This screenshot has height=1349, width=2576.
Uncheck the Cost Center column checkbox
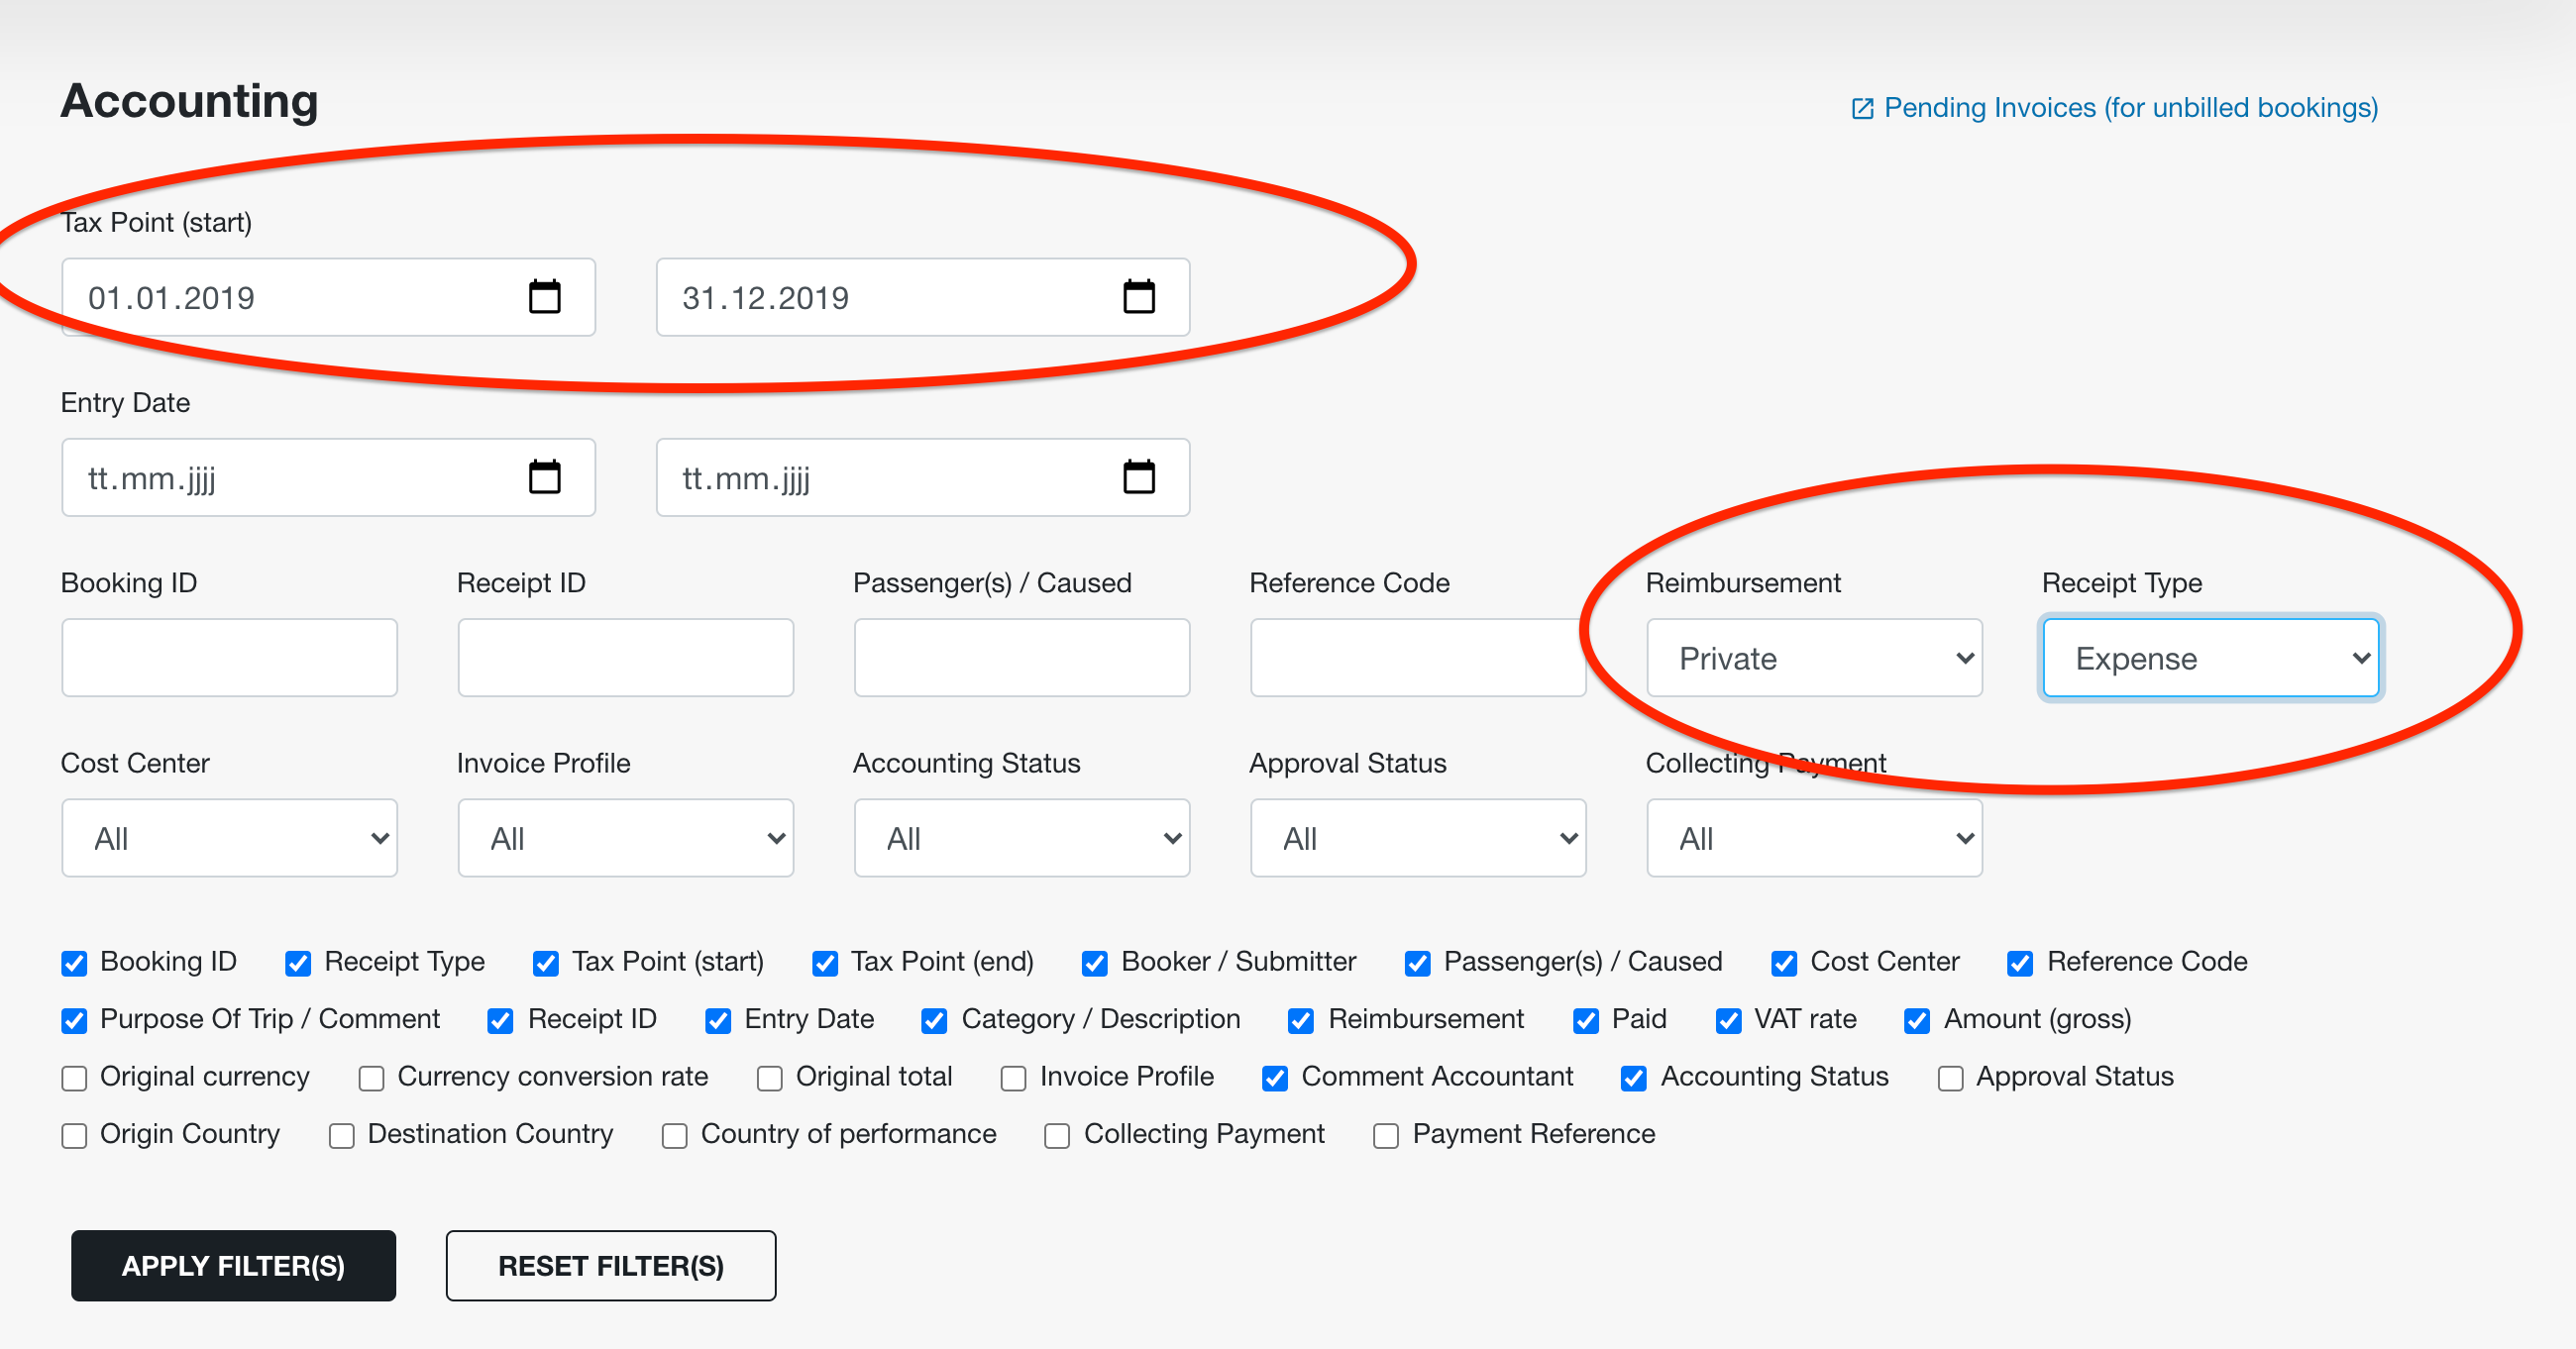[1784, 963]
